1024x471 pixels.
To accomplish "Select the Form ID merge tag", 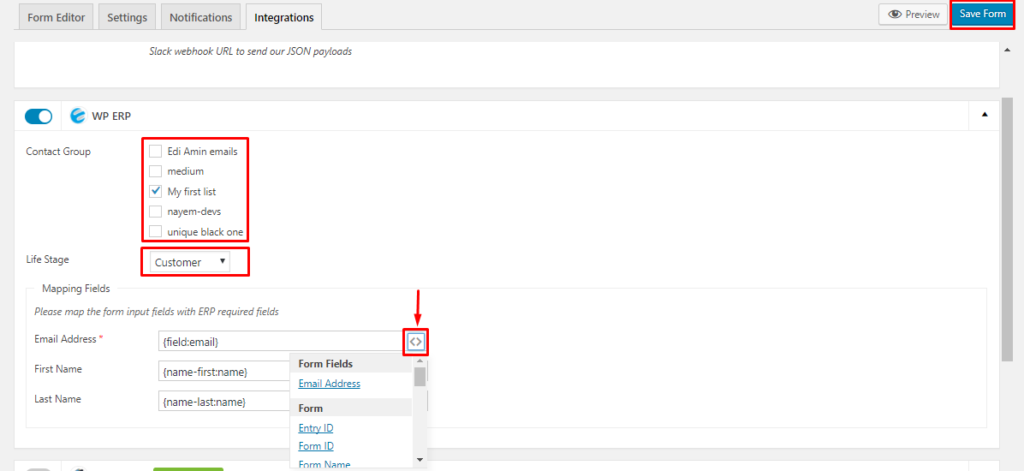I will click(x=316, y=446).
